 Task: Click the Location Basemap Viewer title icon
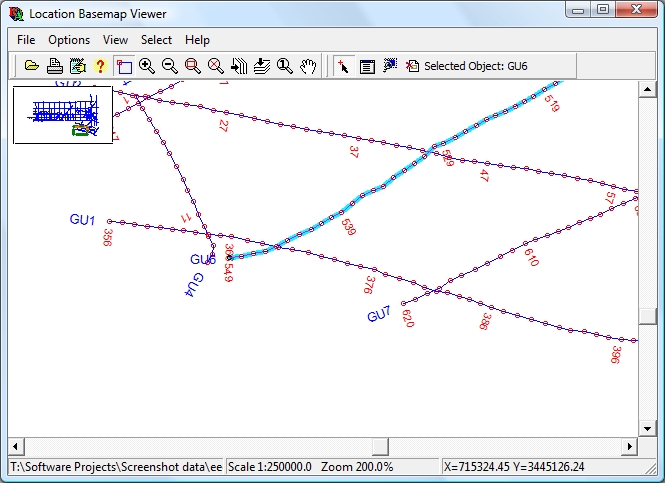[17, 14]
